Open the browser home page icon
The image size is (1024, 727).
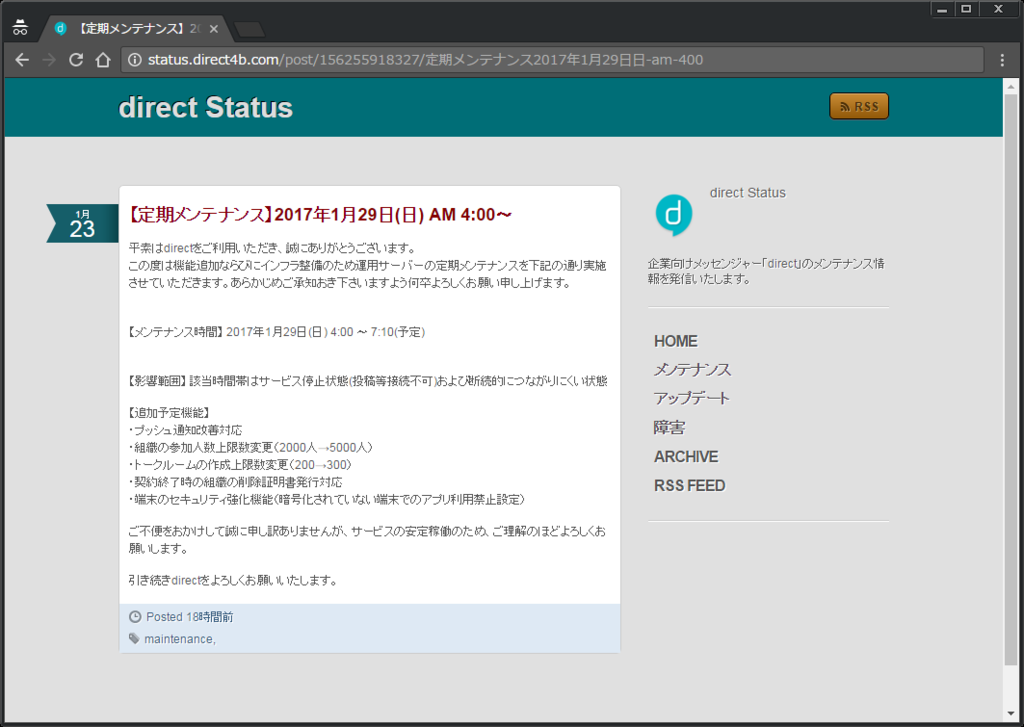pos(103,60)
